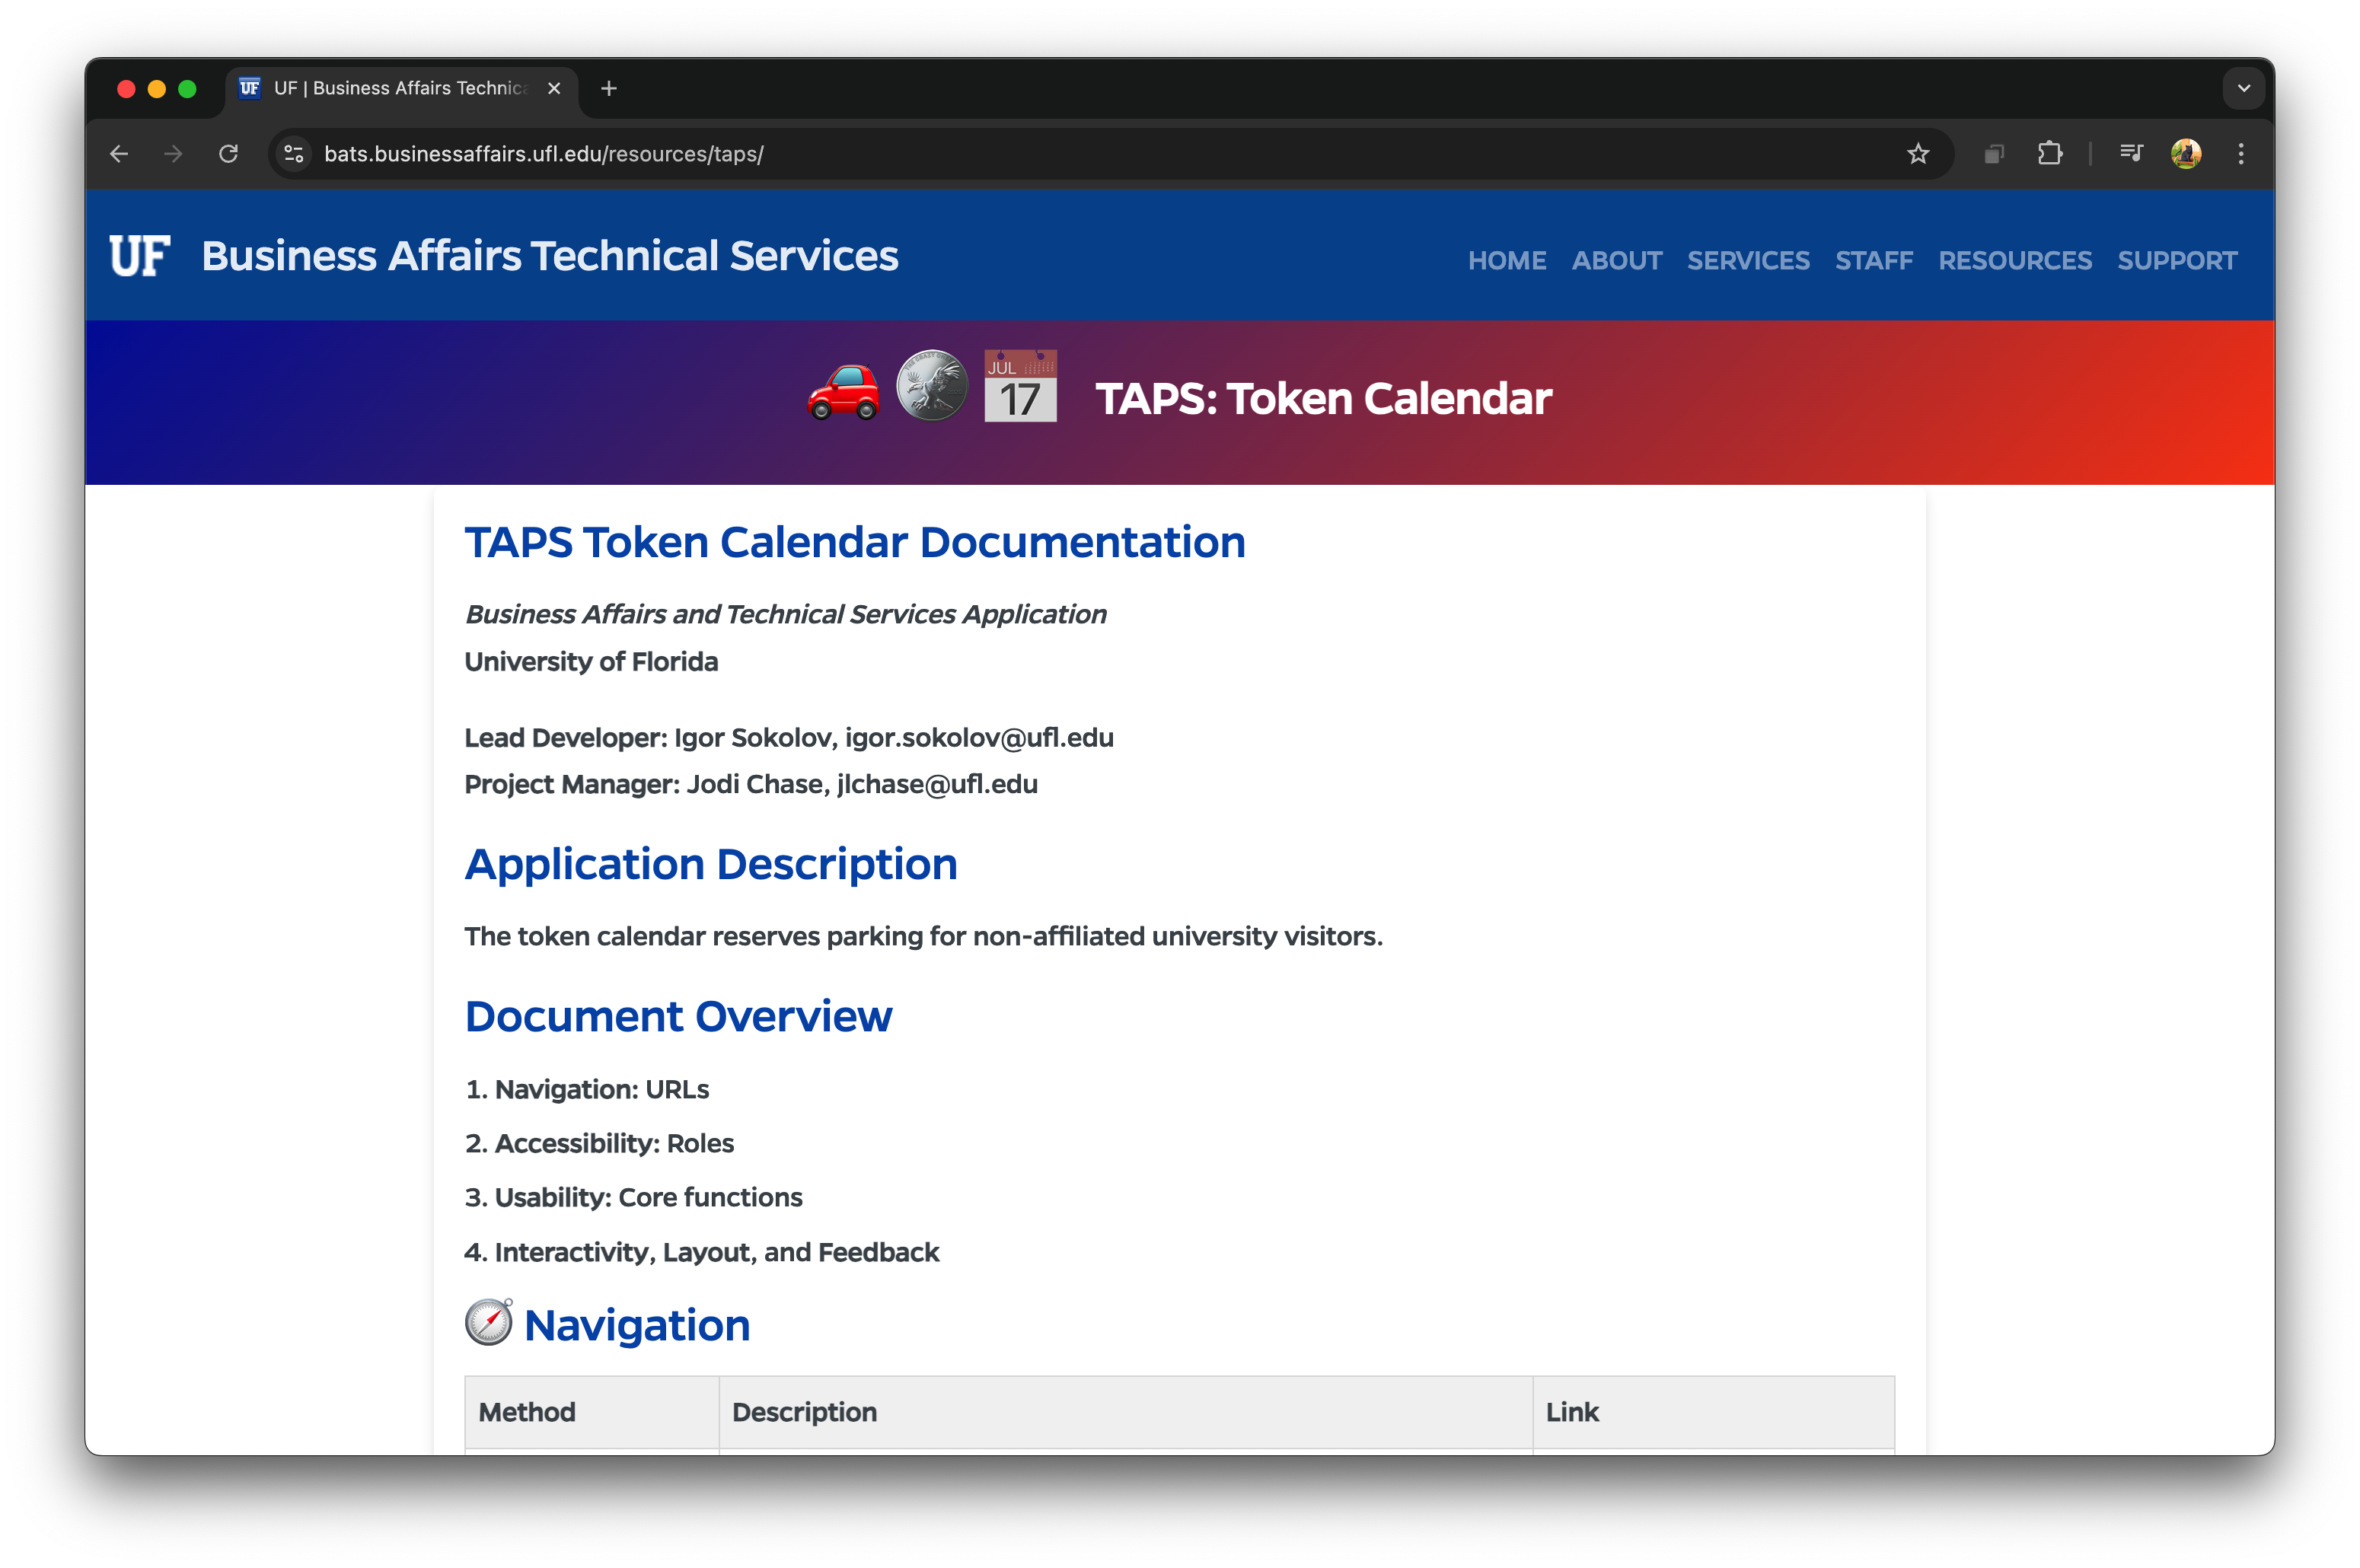This screenshot has height=1568, width=2360.
Task: Click the 'University of Florida' text line
Action: pyautogui.click(x=591, y=662)
